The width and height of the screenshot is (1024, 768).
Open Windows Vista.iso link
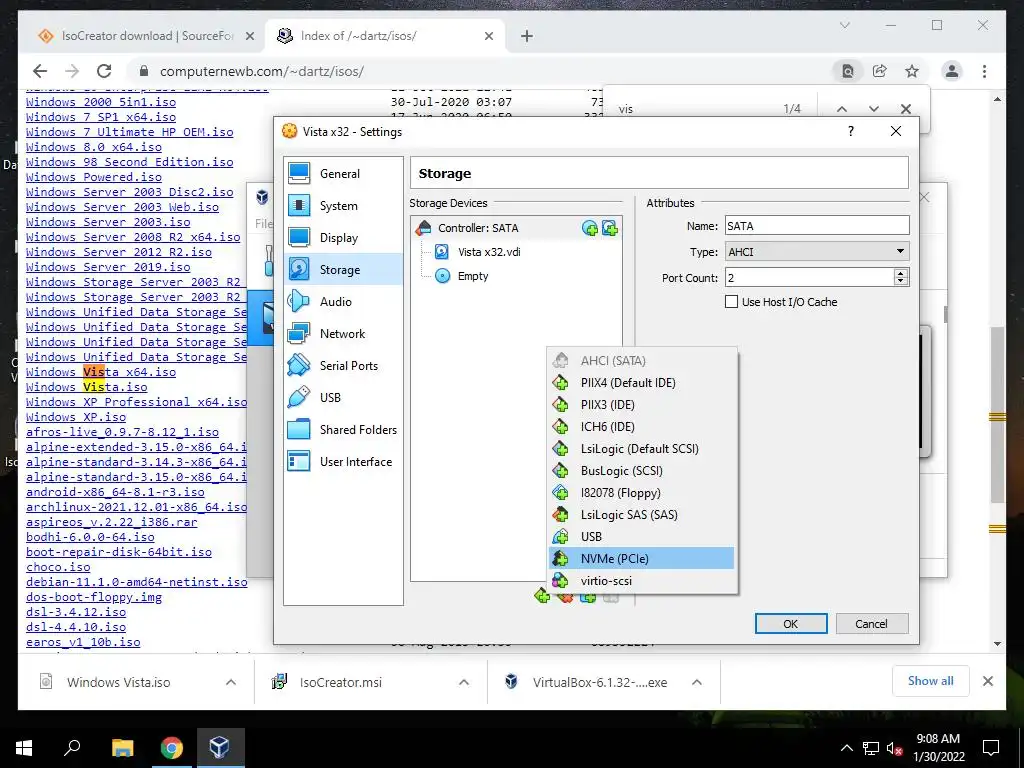tap(87, 387)
